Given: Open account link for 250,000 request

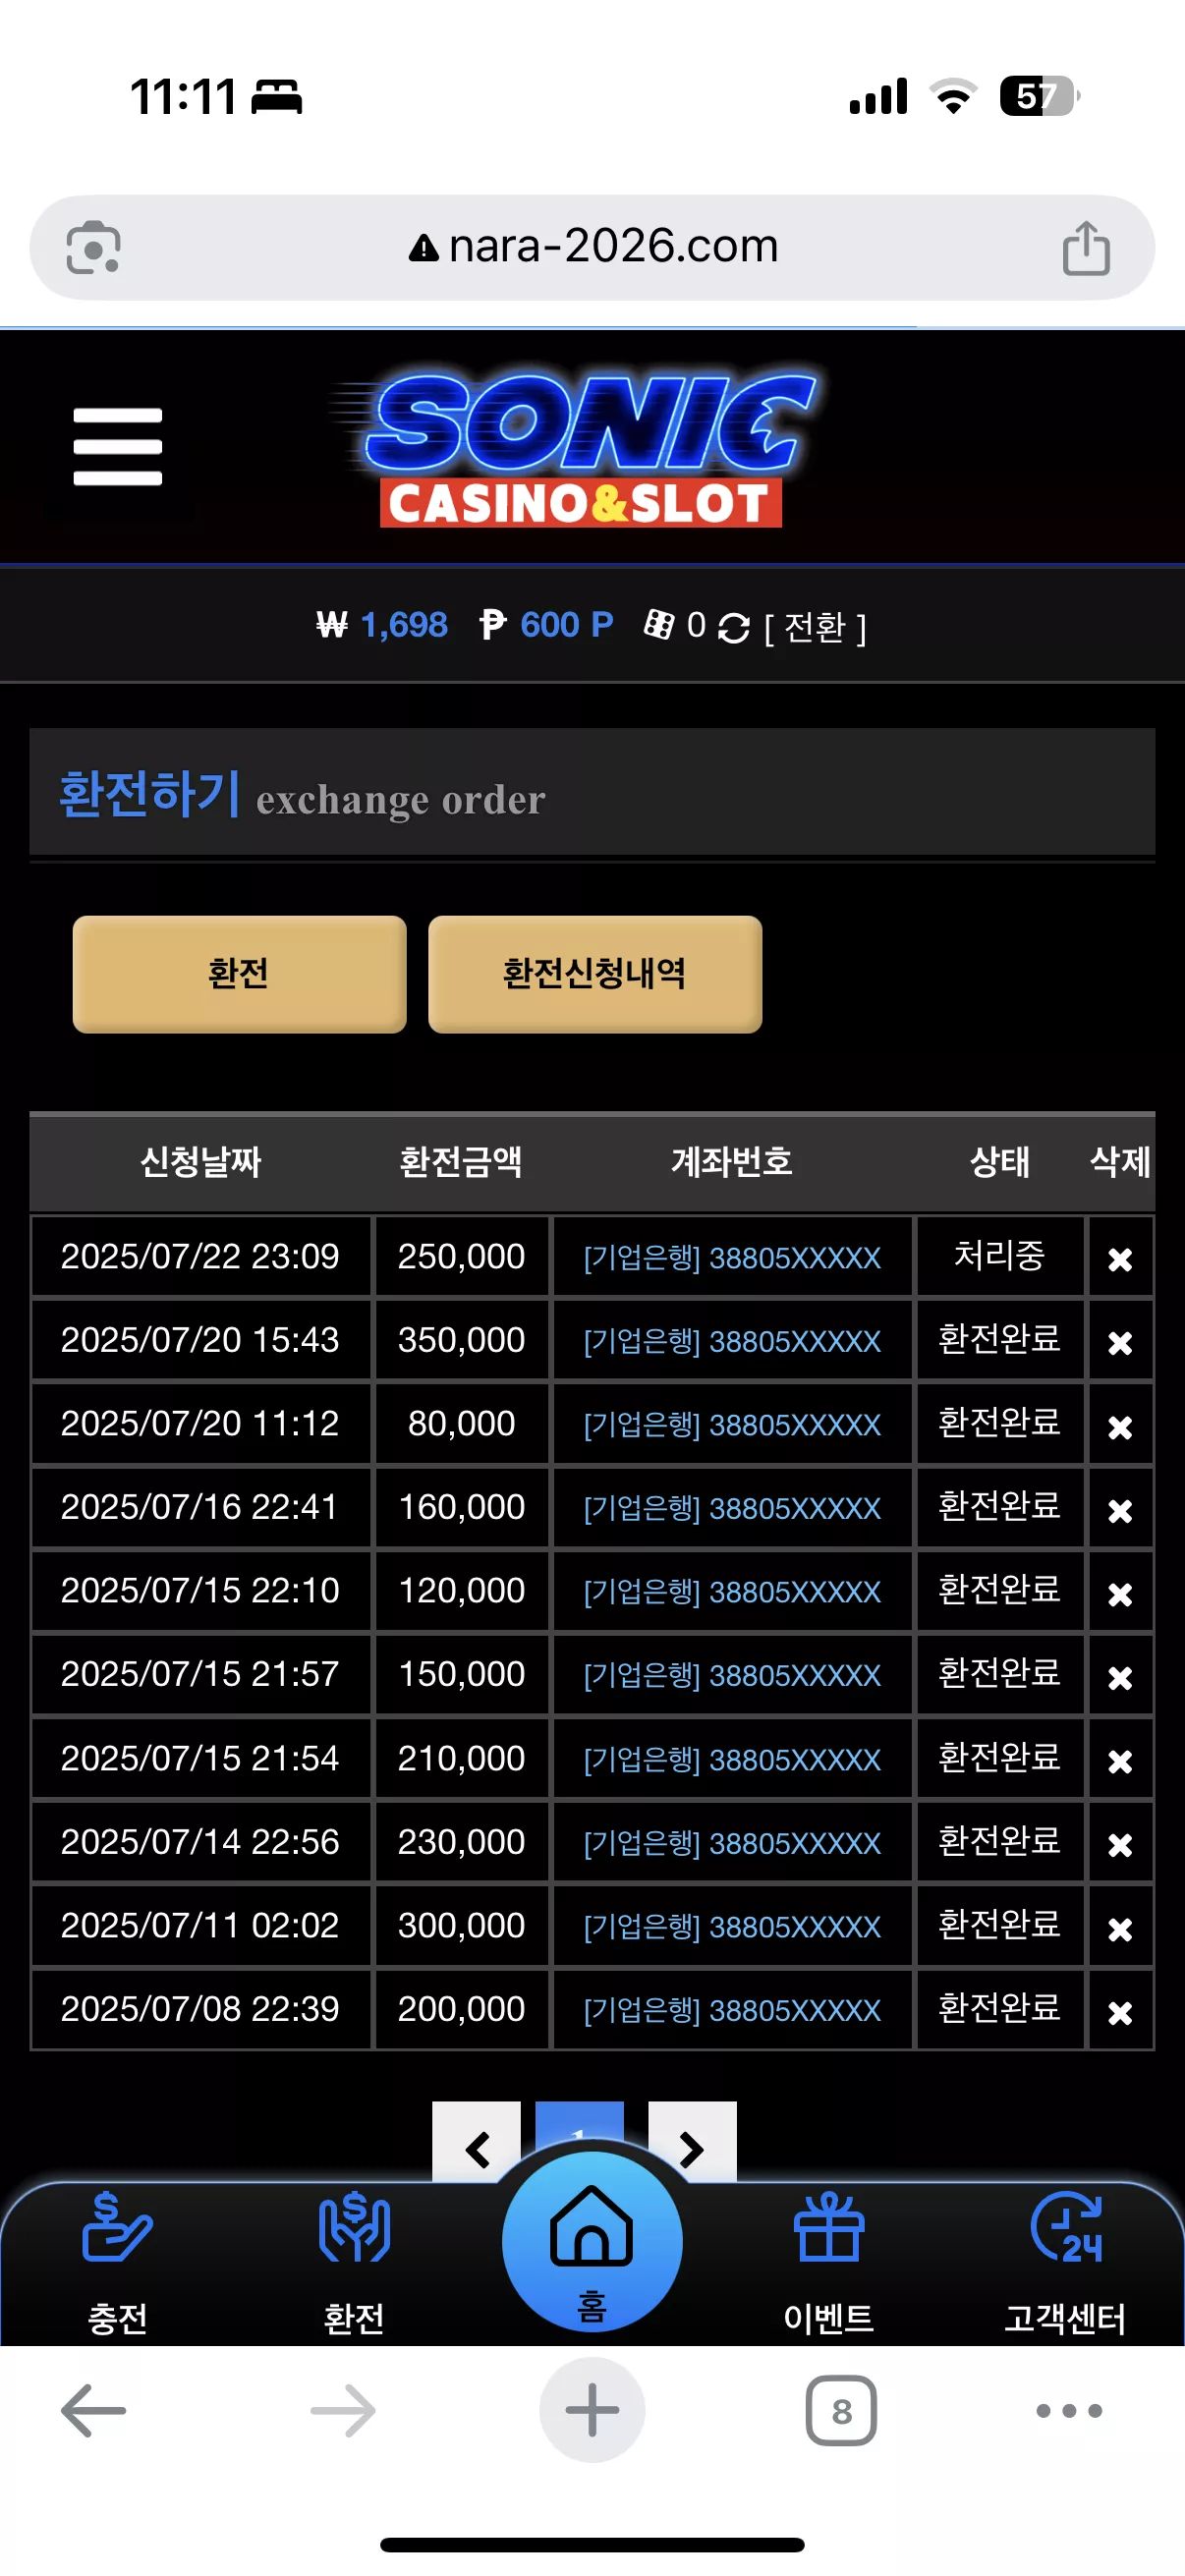Looking at the screenshot, I should point(732,1258).
